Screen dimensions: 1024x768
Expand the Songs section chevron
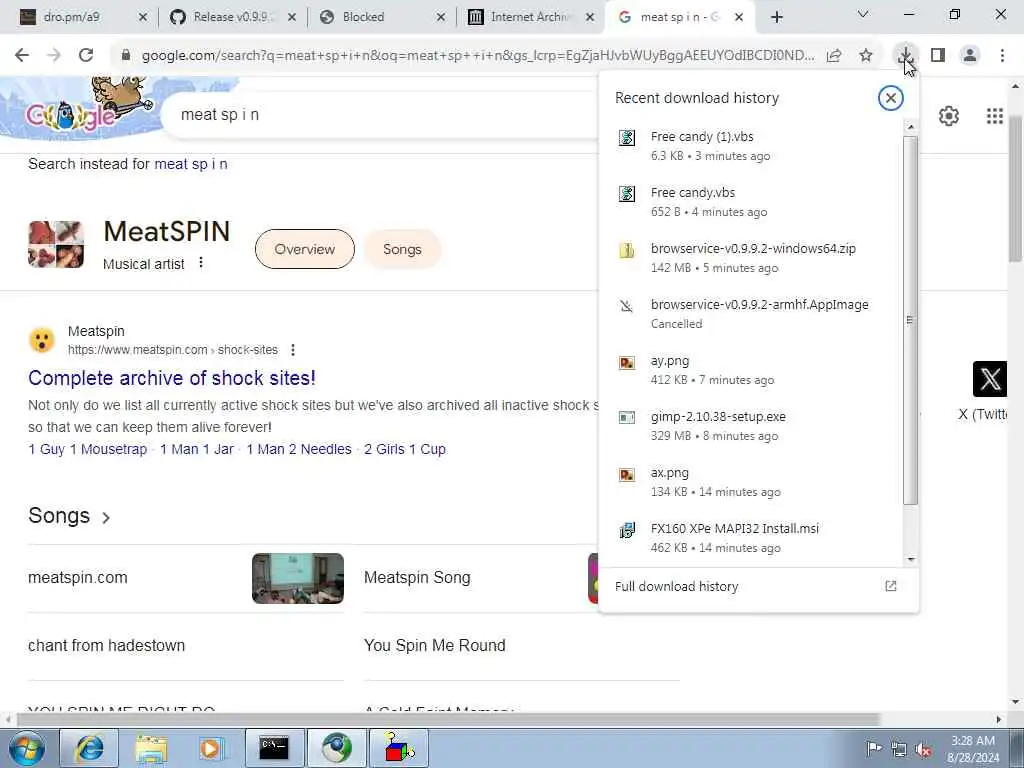[106, 517]
